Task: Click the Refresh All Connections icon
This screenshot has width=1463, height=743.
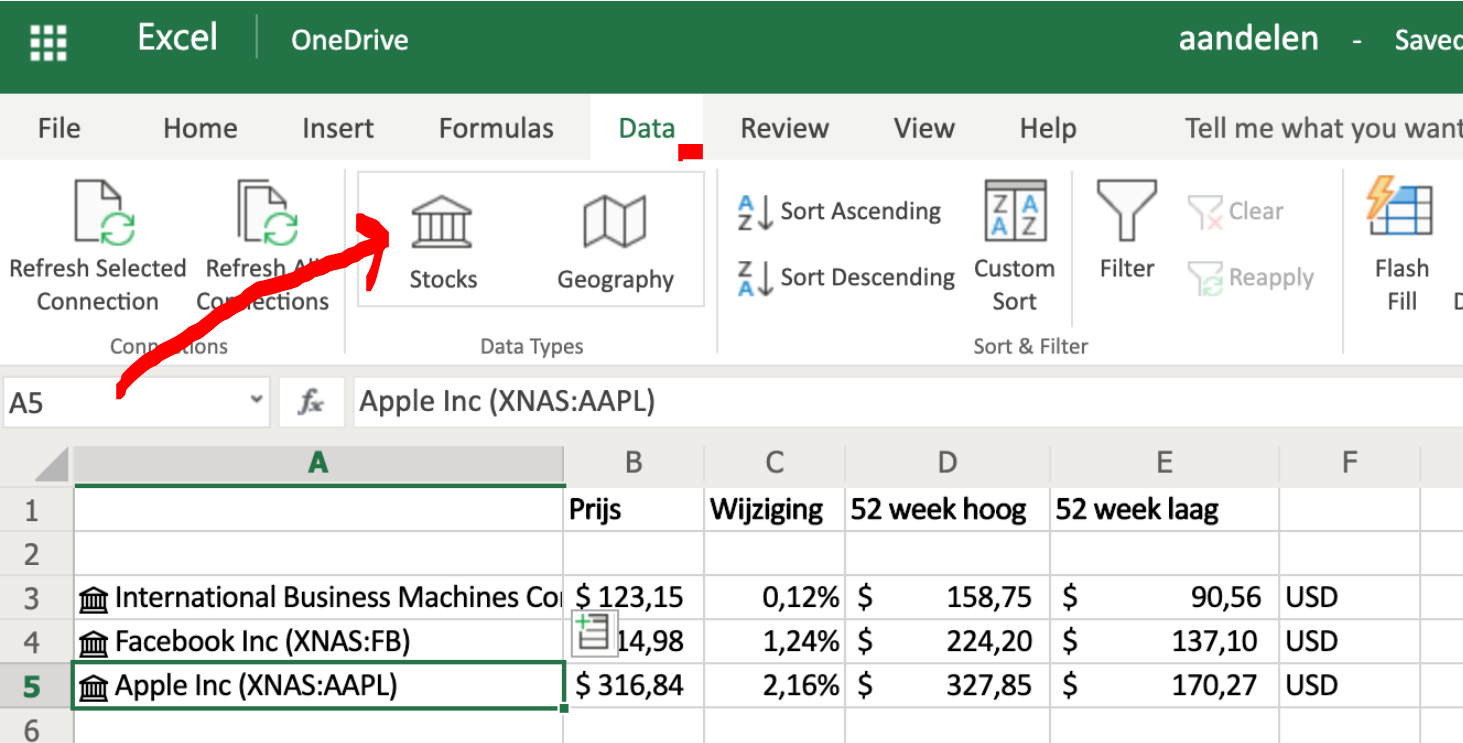Action: click(x=267, y=213)
